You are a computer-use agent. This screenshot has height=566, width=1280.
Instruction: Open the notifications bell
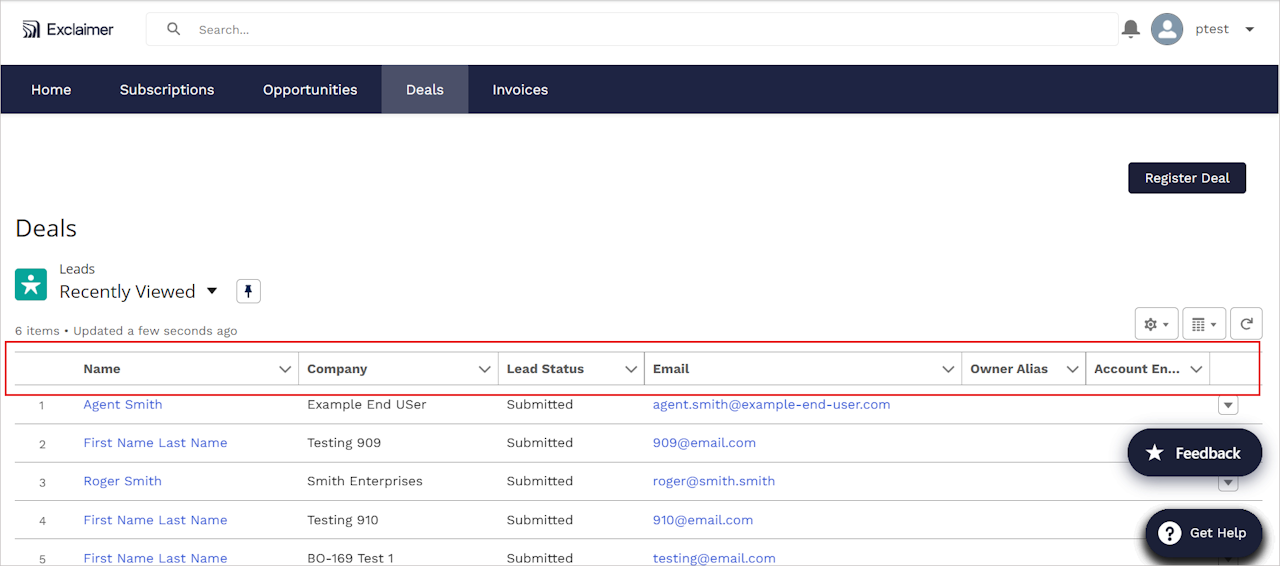click(1131, 29)
